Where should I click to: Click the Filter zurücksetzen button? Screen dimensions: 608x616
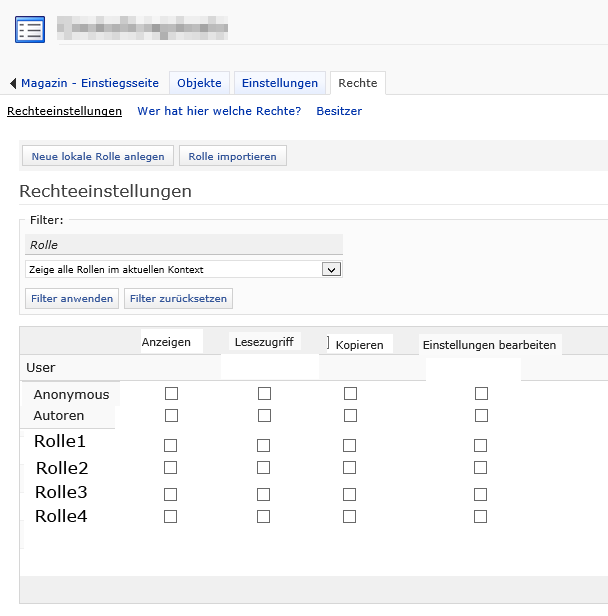tap(178, 298)
